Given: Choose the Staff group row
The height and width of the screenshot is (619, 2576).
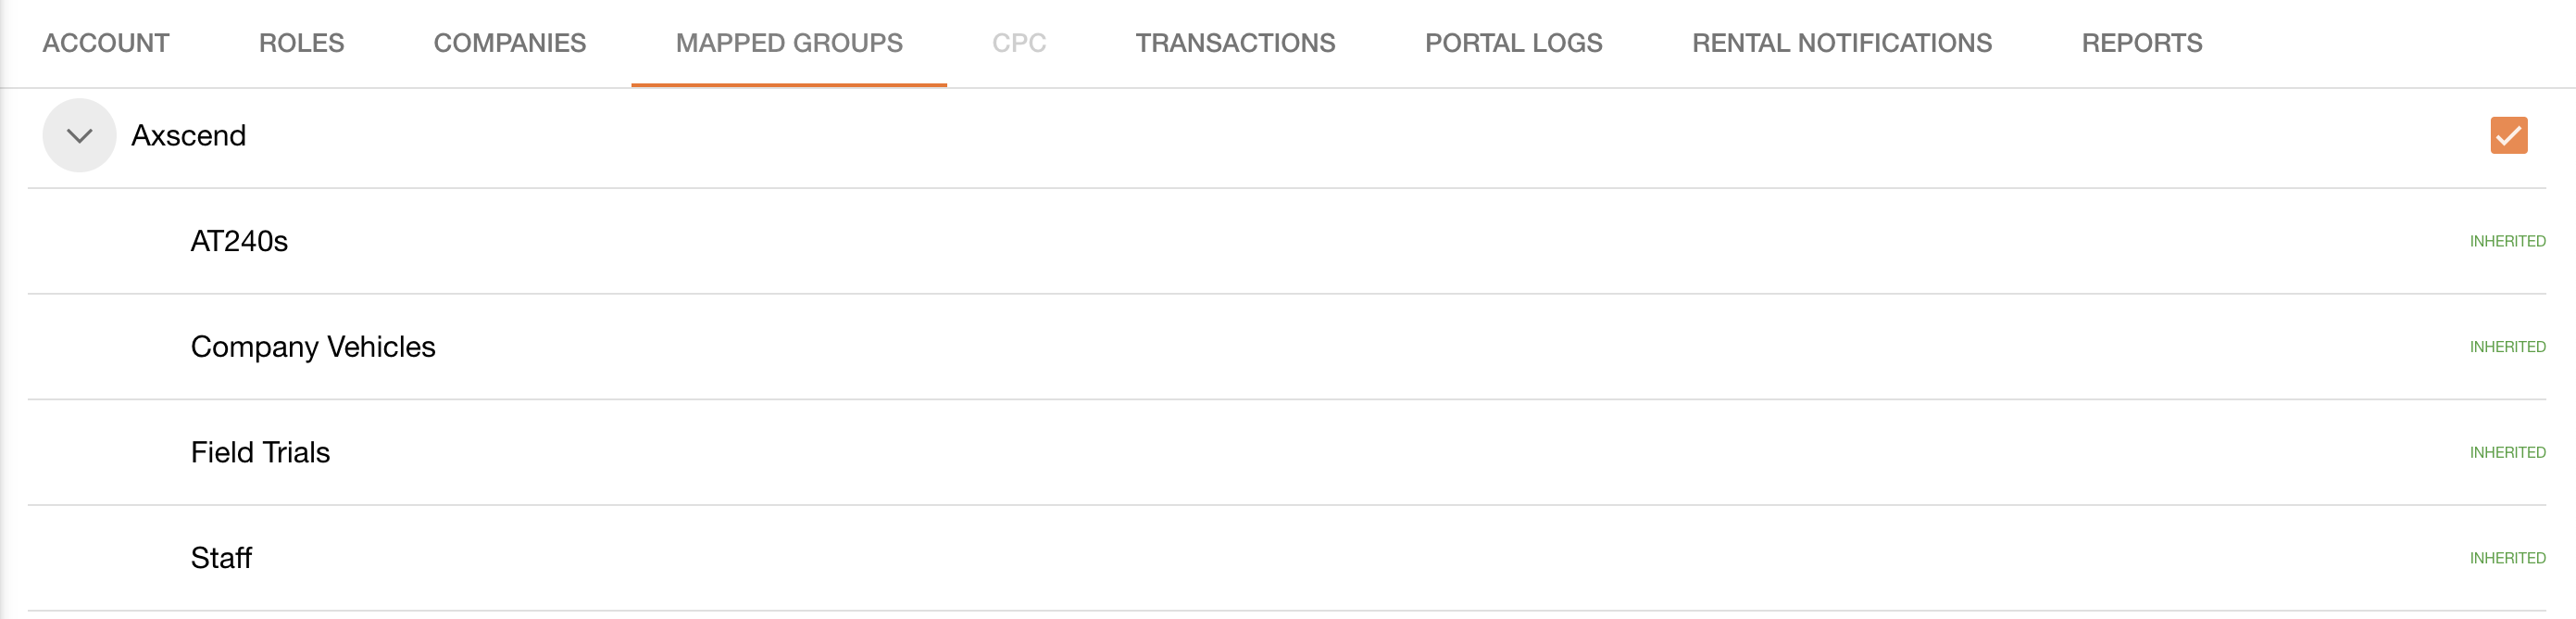Looking at the screenshot, I should coord(221,558).
